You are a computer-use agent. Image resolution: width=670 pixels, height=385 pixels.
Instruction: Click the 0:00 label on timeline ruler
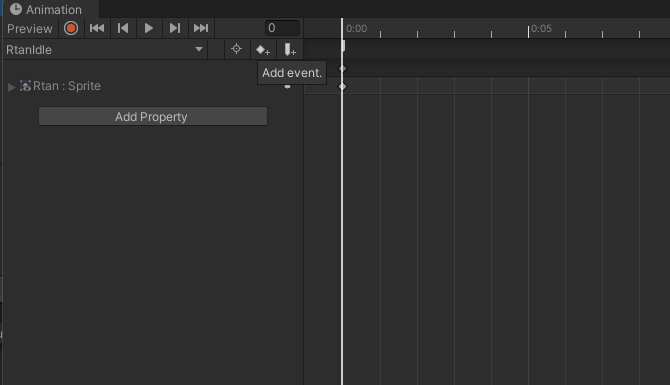coord(356,29)
